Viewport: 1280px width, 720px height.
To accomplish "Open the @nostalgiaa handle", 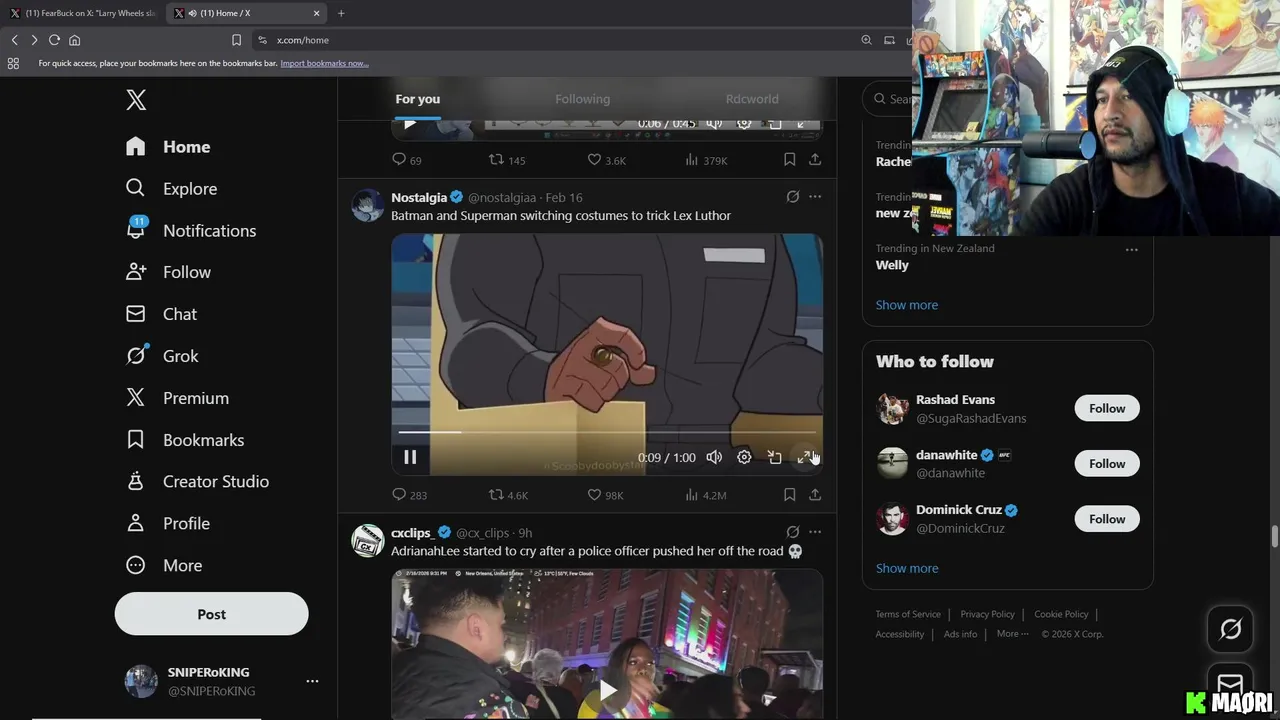I will [502, 198].
